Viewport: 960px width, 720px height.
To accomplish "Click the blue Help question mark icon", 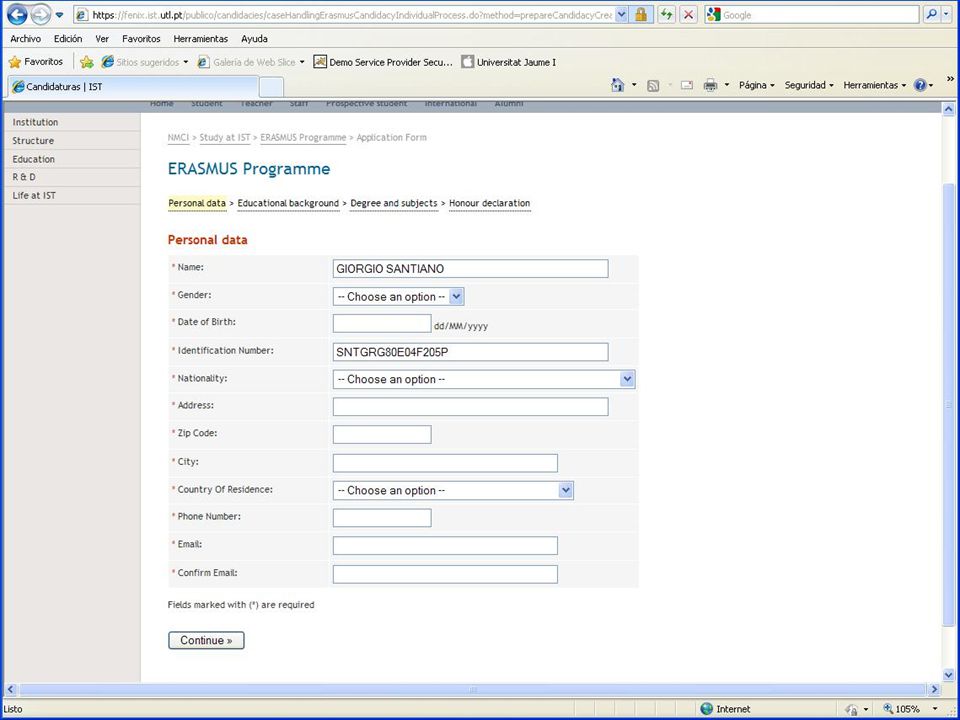I will 920,85.
